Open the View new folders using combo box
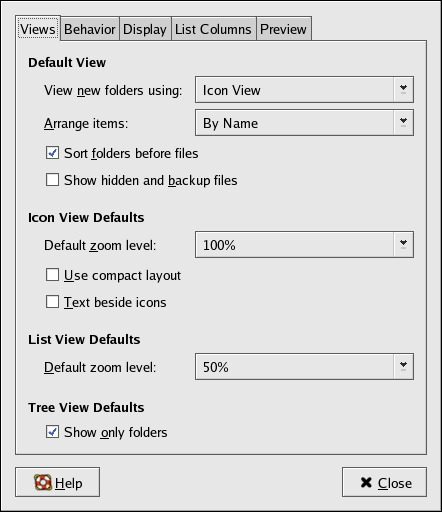This screenshot has height=512, width=442. 304,89
